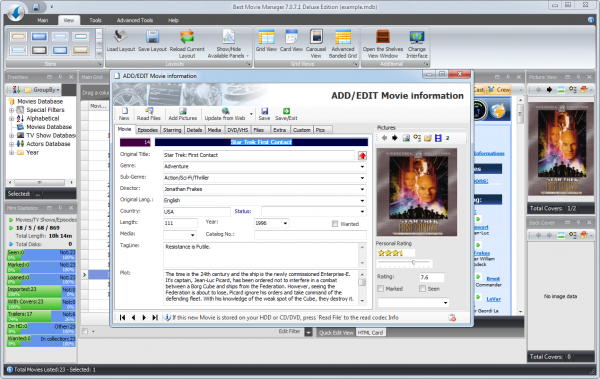Toggle the Seen checkbox
The height and width of the screenshot is (379, 600).
click(422, 289)
